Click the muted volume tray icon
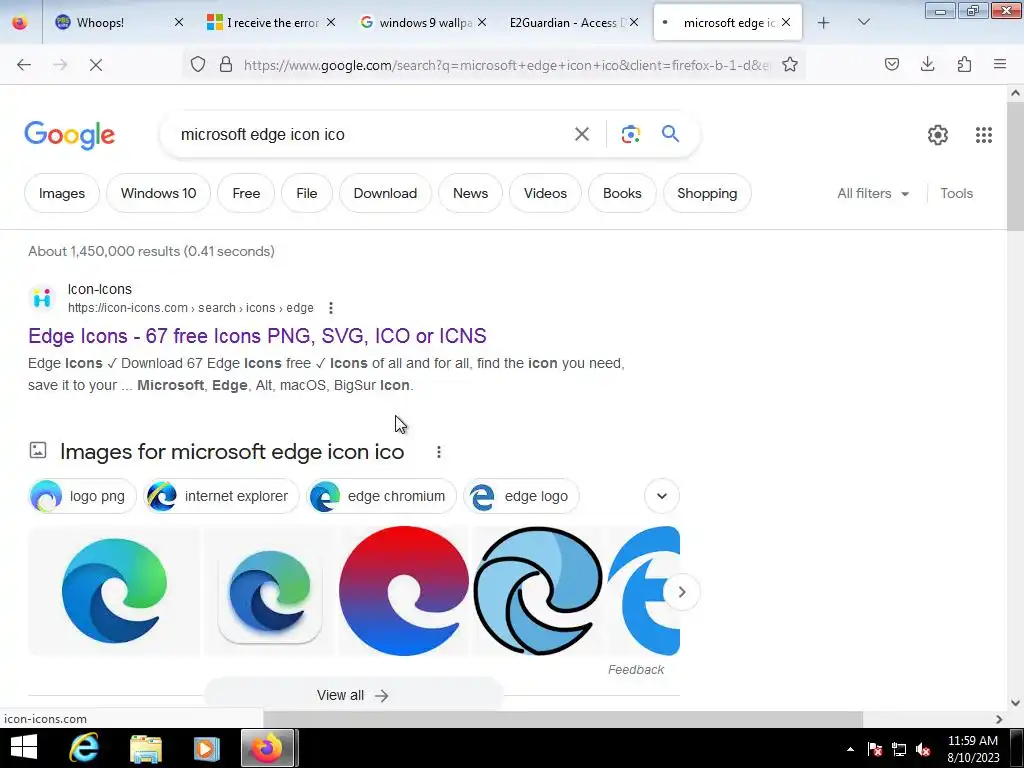1024x768 pixels. [923, 749]
